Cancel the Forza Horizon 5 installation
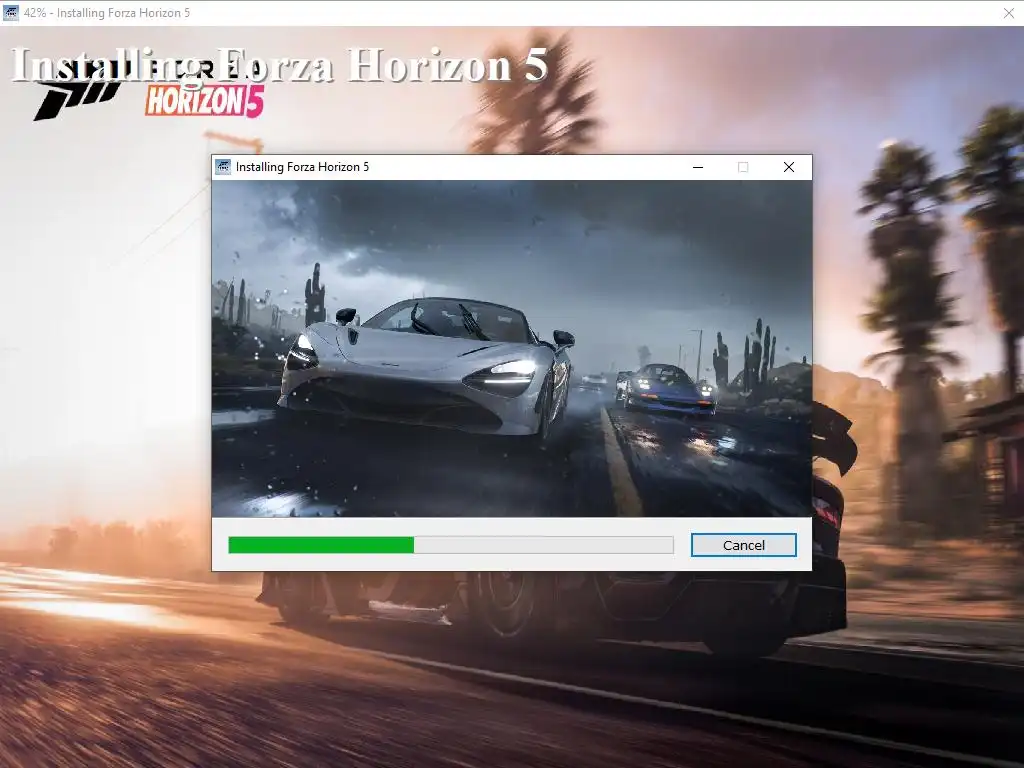 tap(743, 545)
